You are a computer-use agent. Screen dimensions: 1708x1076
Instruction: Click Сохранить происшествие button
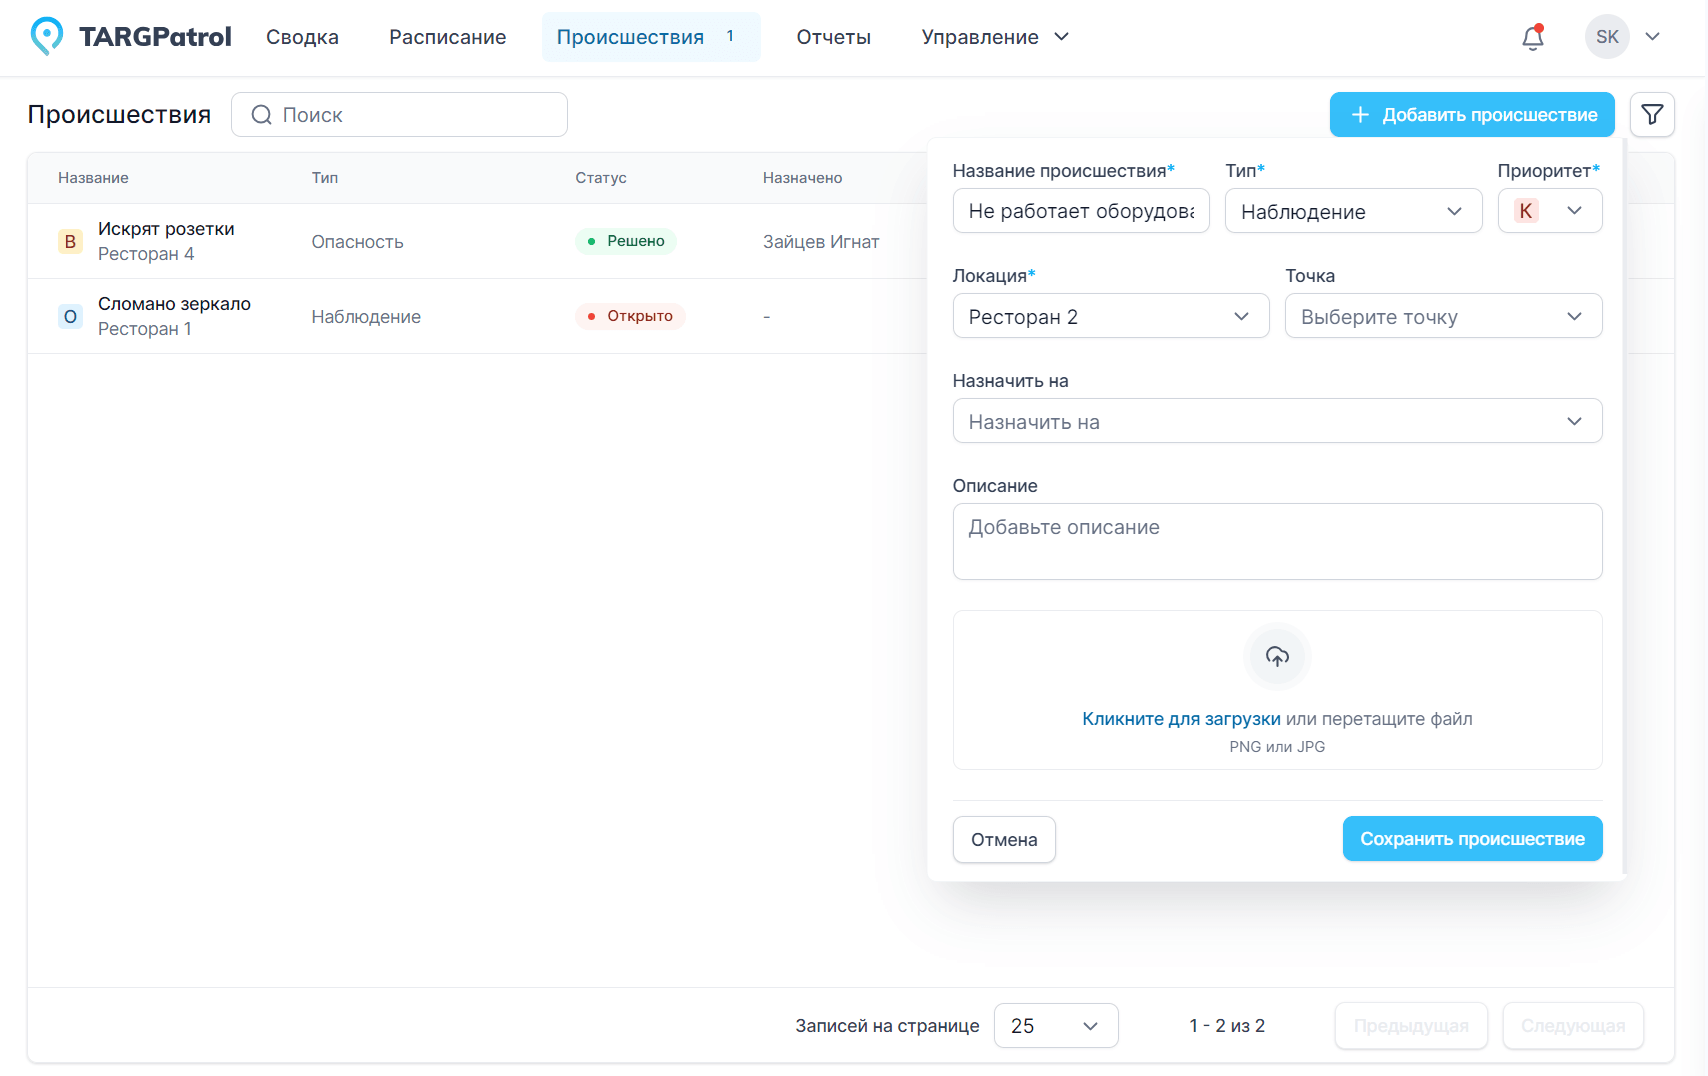[x=1471, y=839]
